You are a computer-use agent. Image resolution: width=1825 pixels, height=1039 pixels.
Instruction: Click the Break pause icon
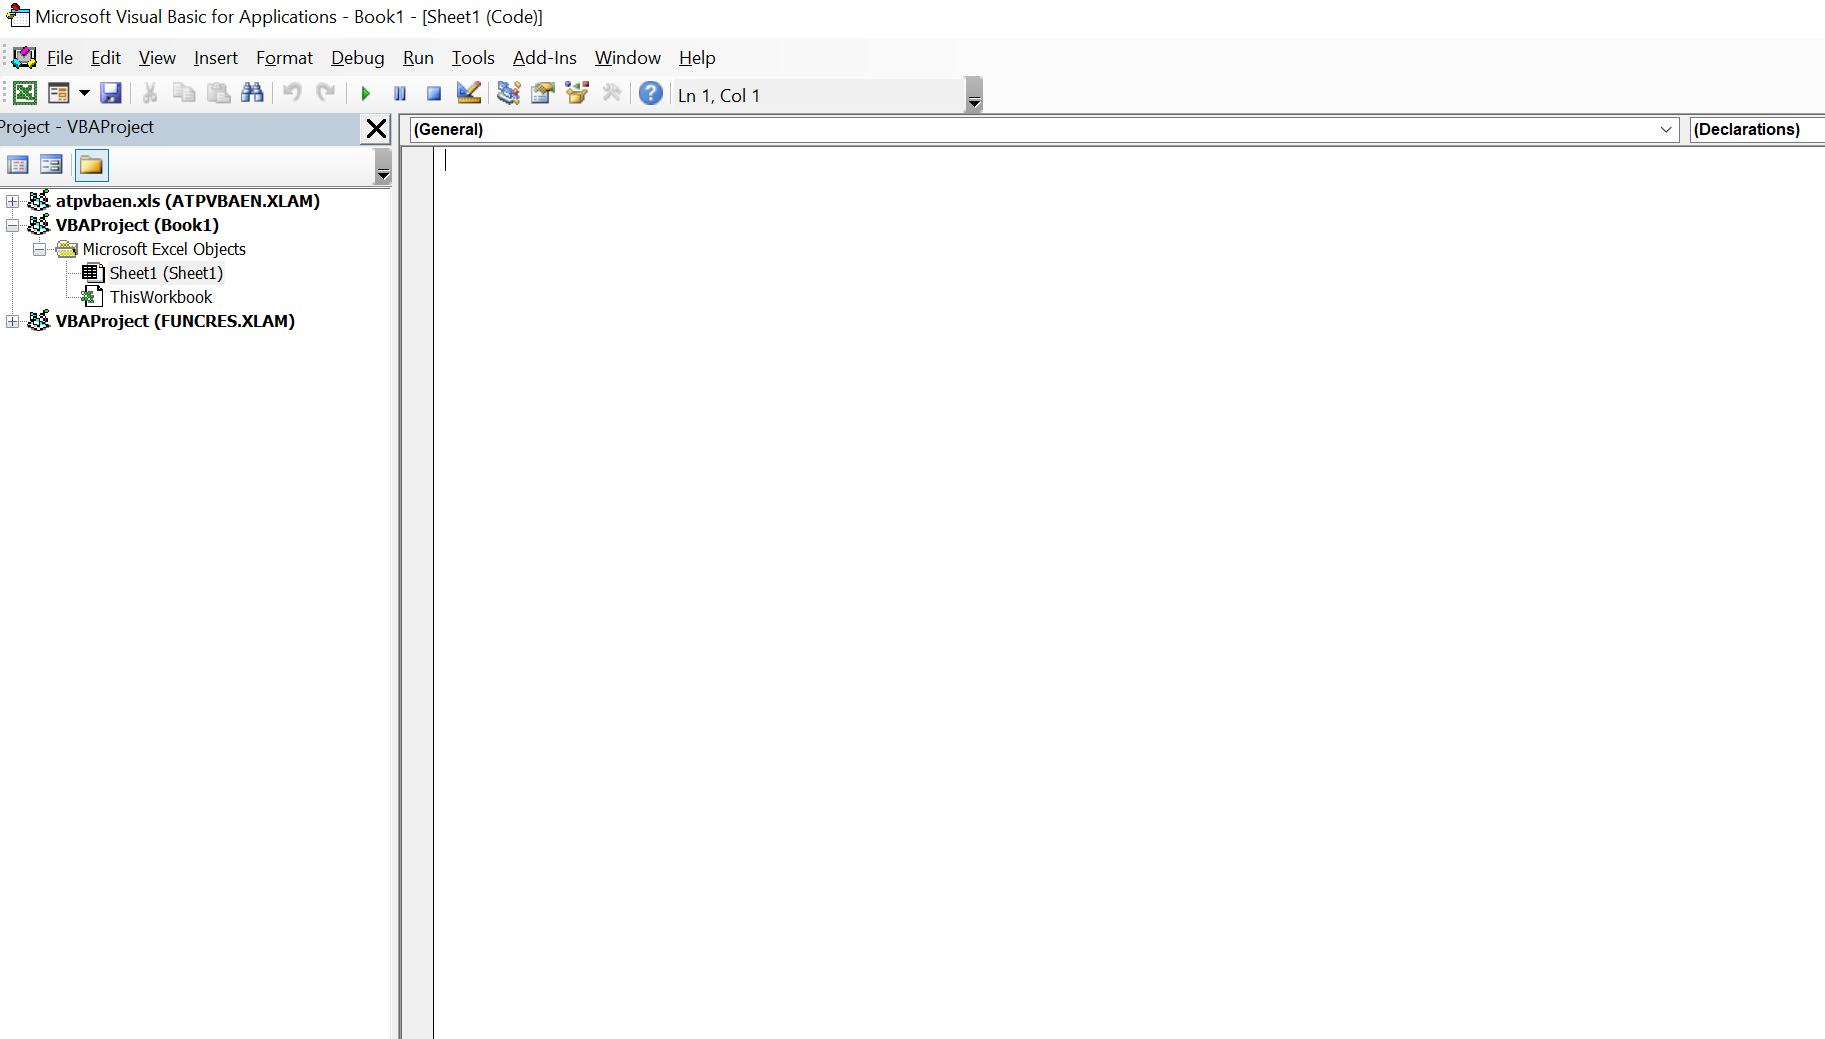(400, 93)
